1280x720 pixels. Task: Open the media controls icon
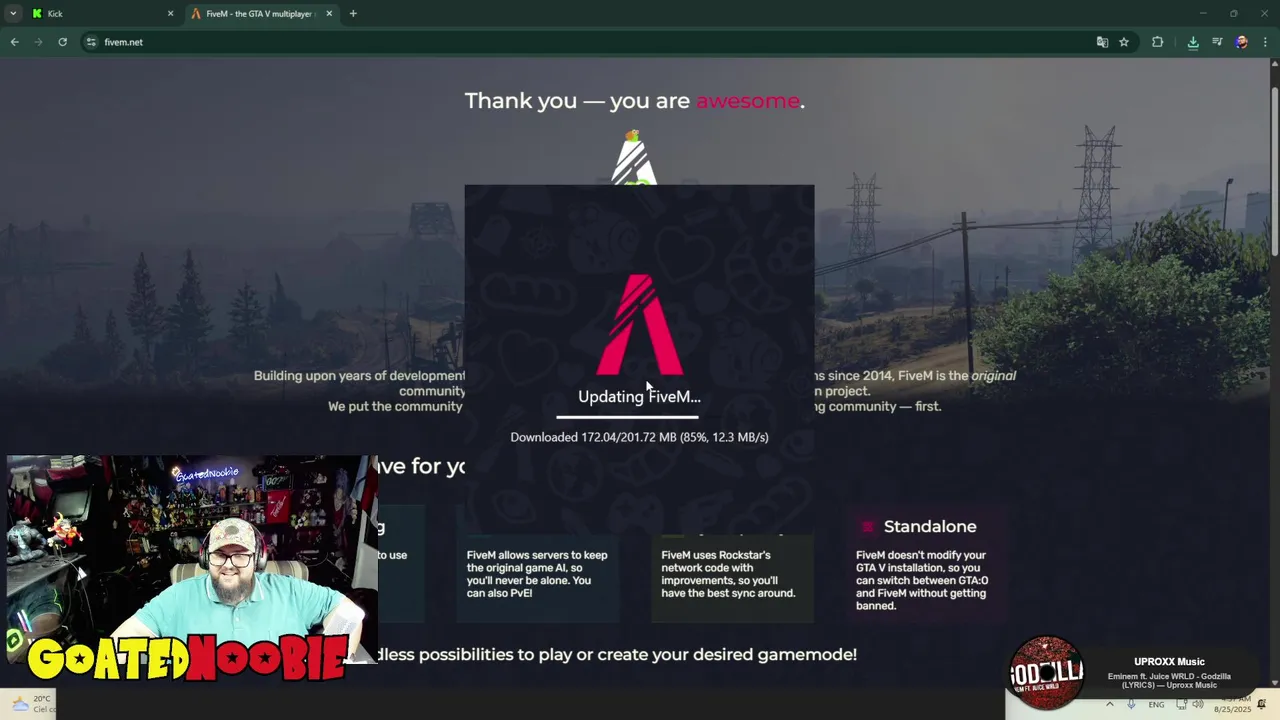click(1217, 42)
